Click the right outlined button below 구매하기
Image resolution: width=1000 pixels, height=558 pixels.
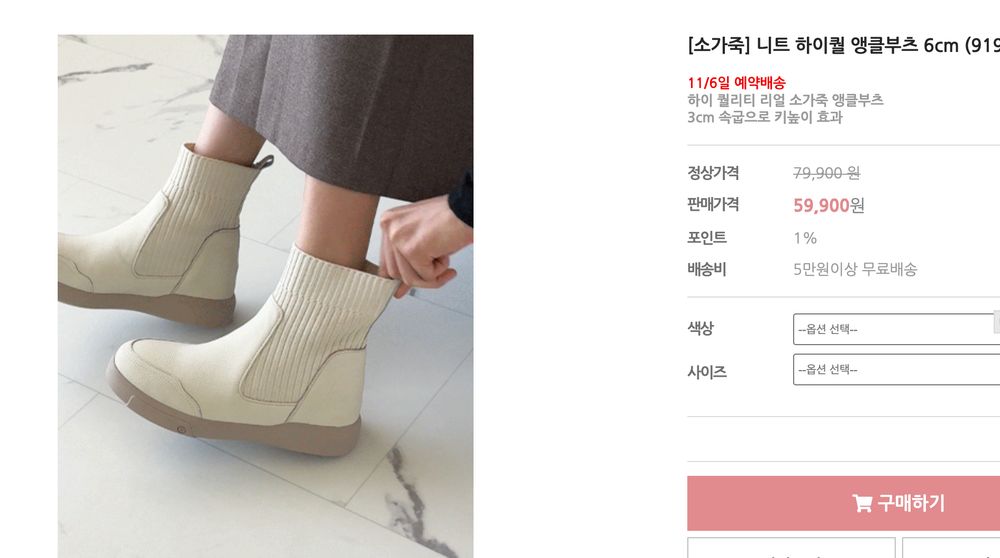click(x=951, y=548)
